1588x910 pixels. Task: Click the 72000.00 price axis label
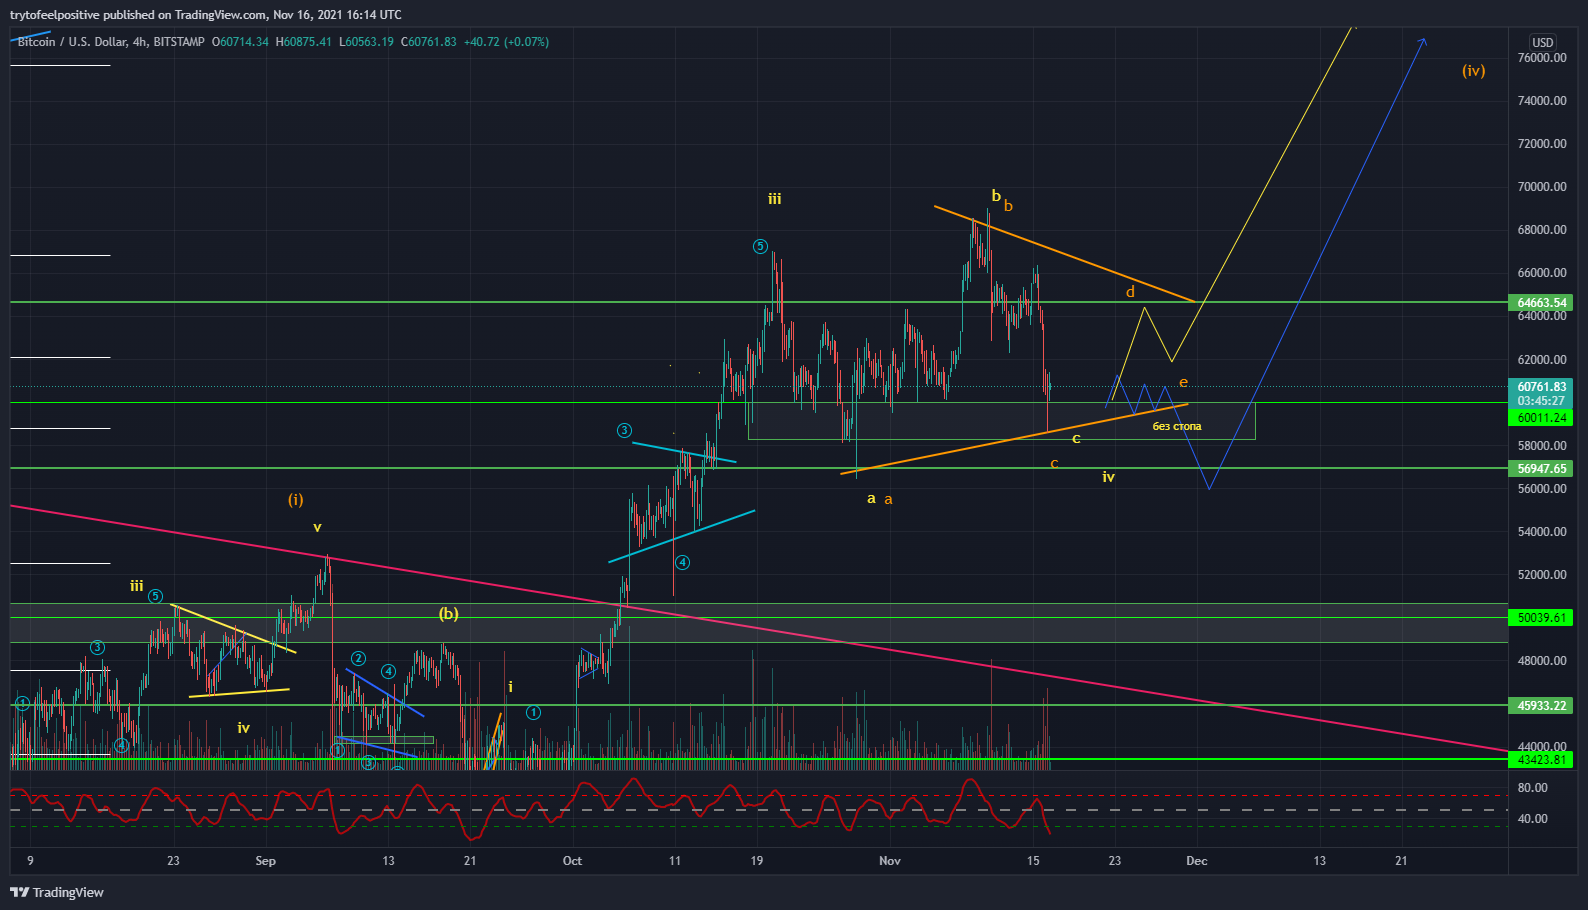[1542, 144]
